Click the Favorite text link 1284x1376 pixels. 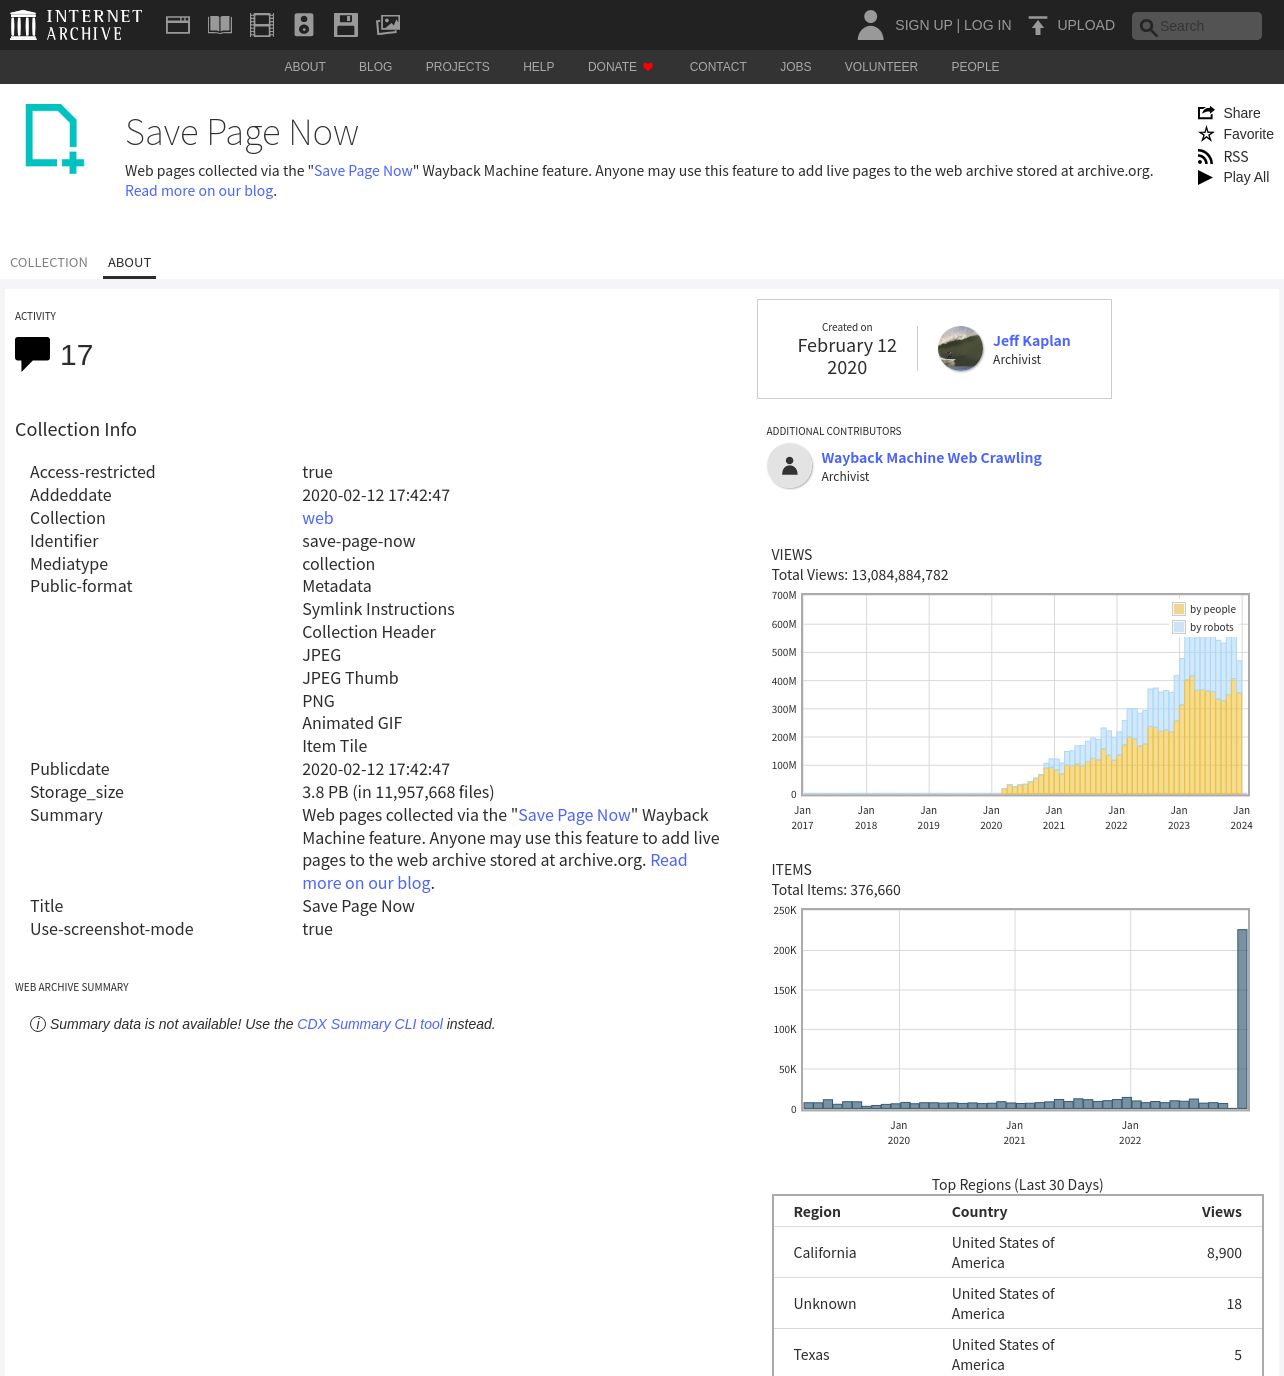click(x=1248, y=134)
